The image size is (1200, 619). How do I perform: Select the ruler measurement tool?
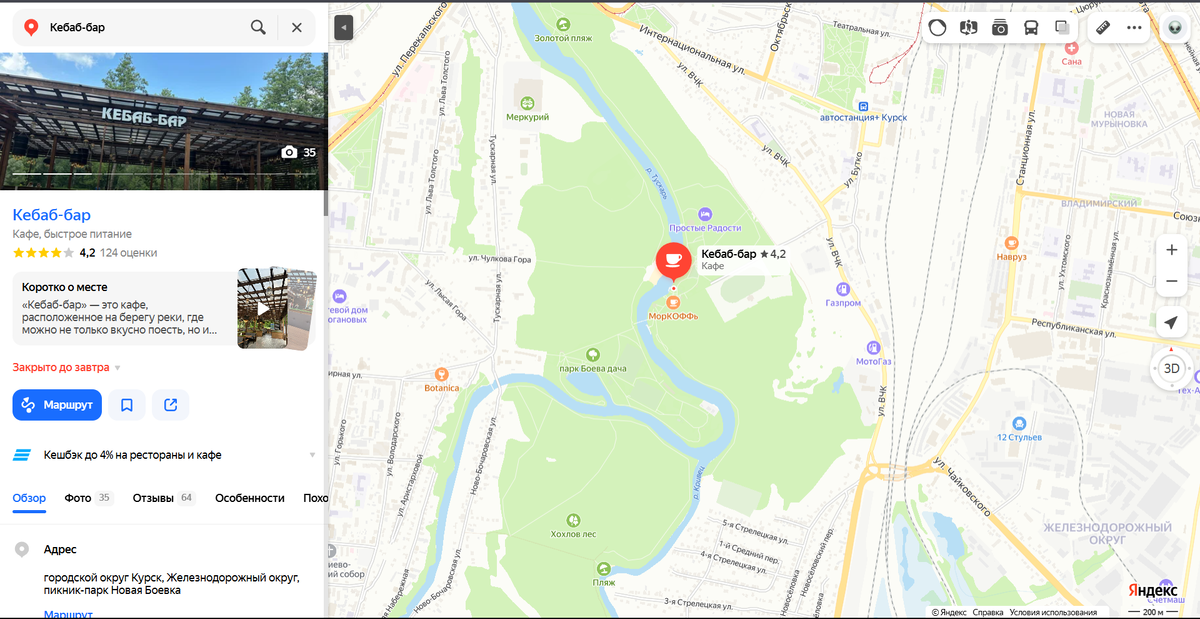coord(1103,28)
